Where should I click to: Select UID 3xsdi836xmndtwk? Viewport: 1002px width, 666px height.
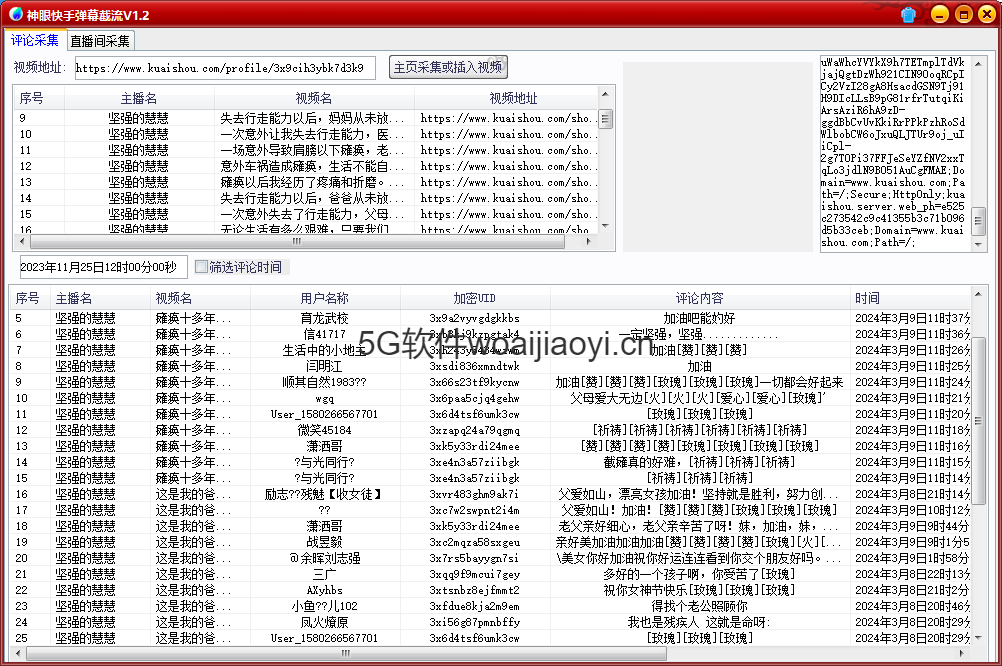[x=475, y=366]
